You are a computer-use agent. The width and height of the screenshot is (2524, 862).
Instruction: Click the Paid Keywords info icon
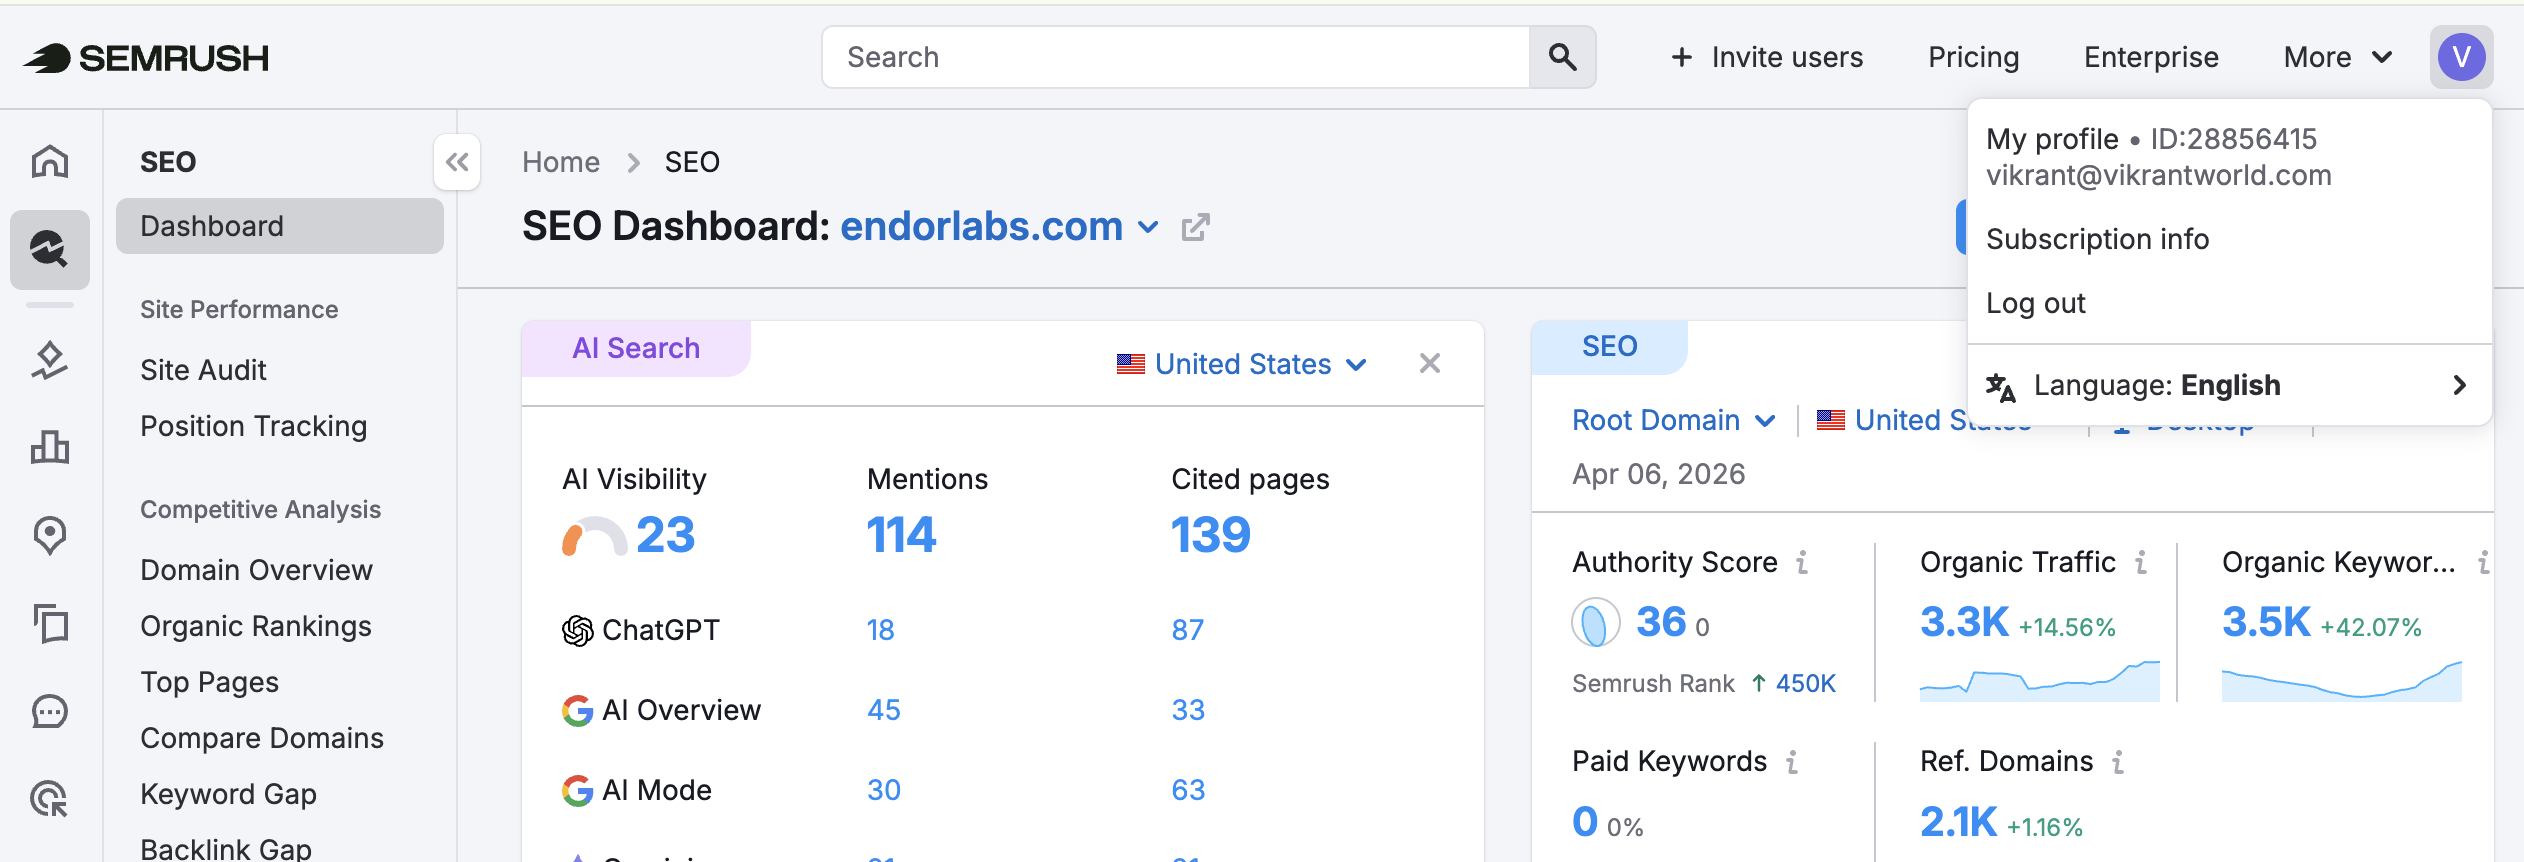tap(1792, 762)
